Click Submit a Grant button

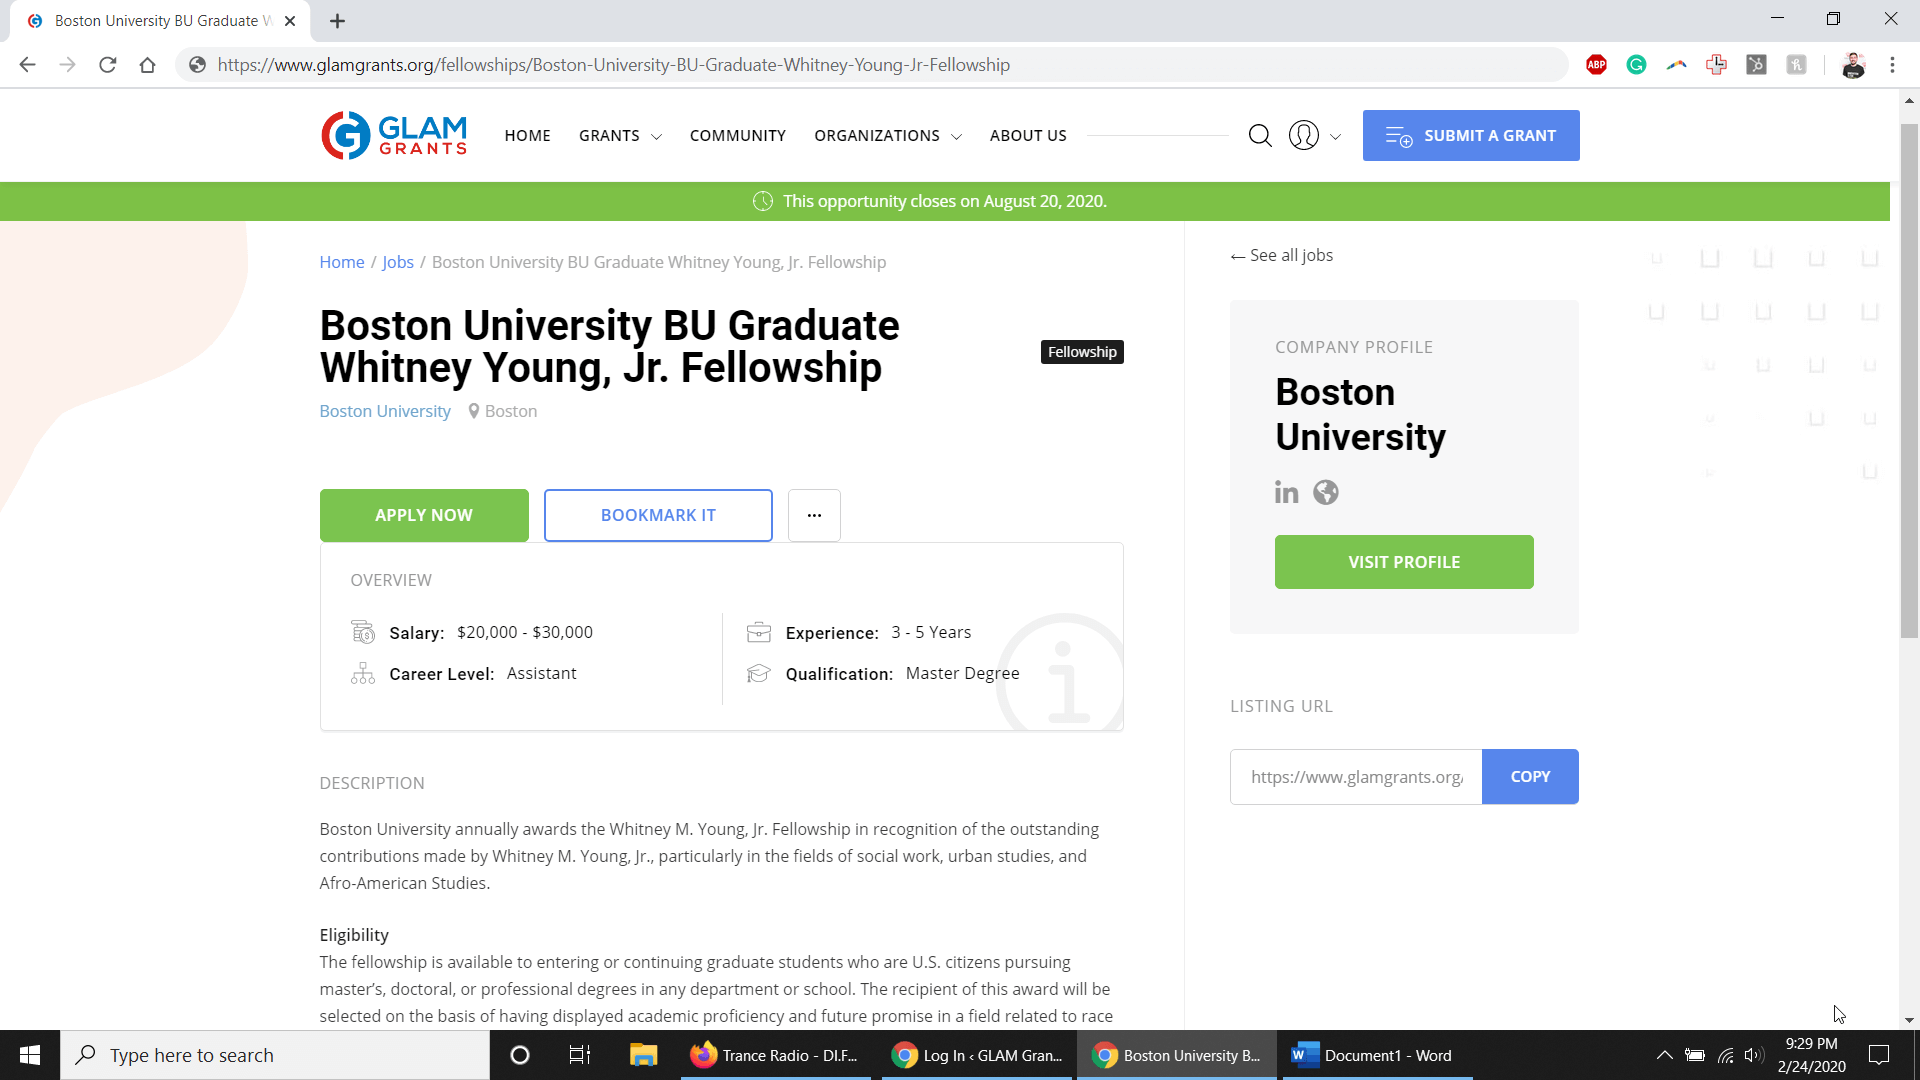click(x=1471, y=135)
